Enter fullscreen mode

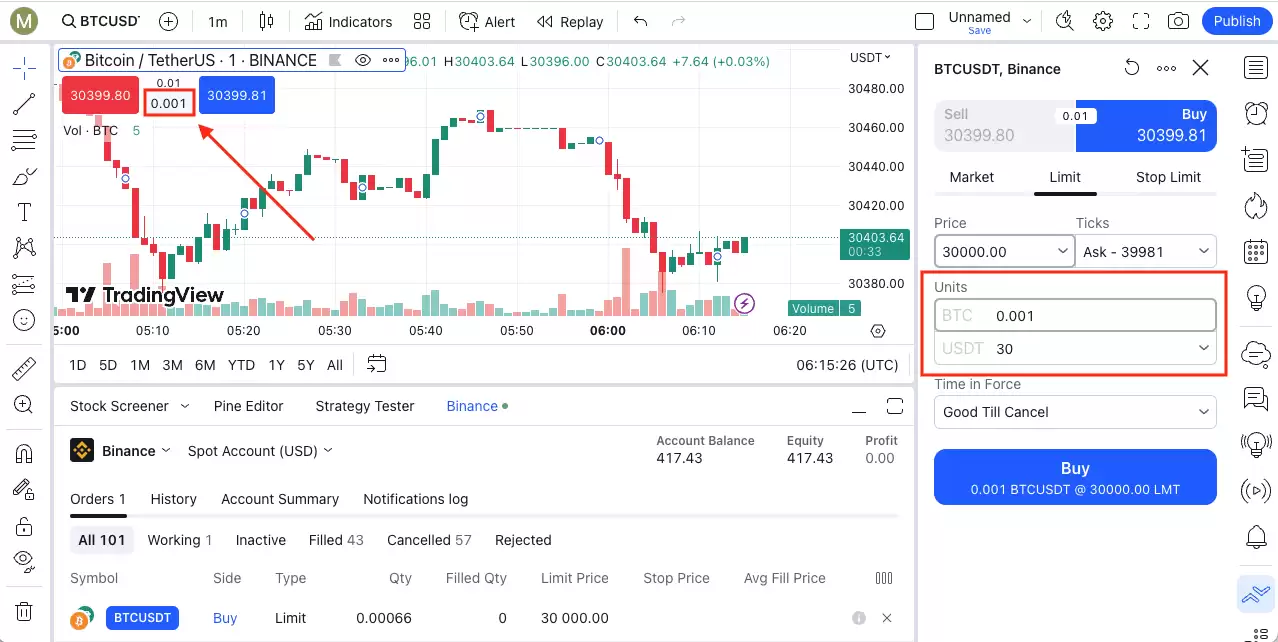point(1141,21)
